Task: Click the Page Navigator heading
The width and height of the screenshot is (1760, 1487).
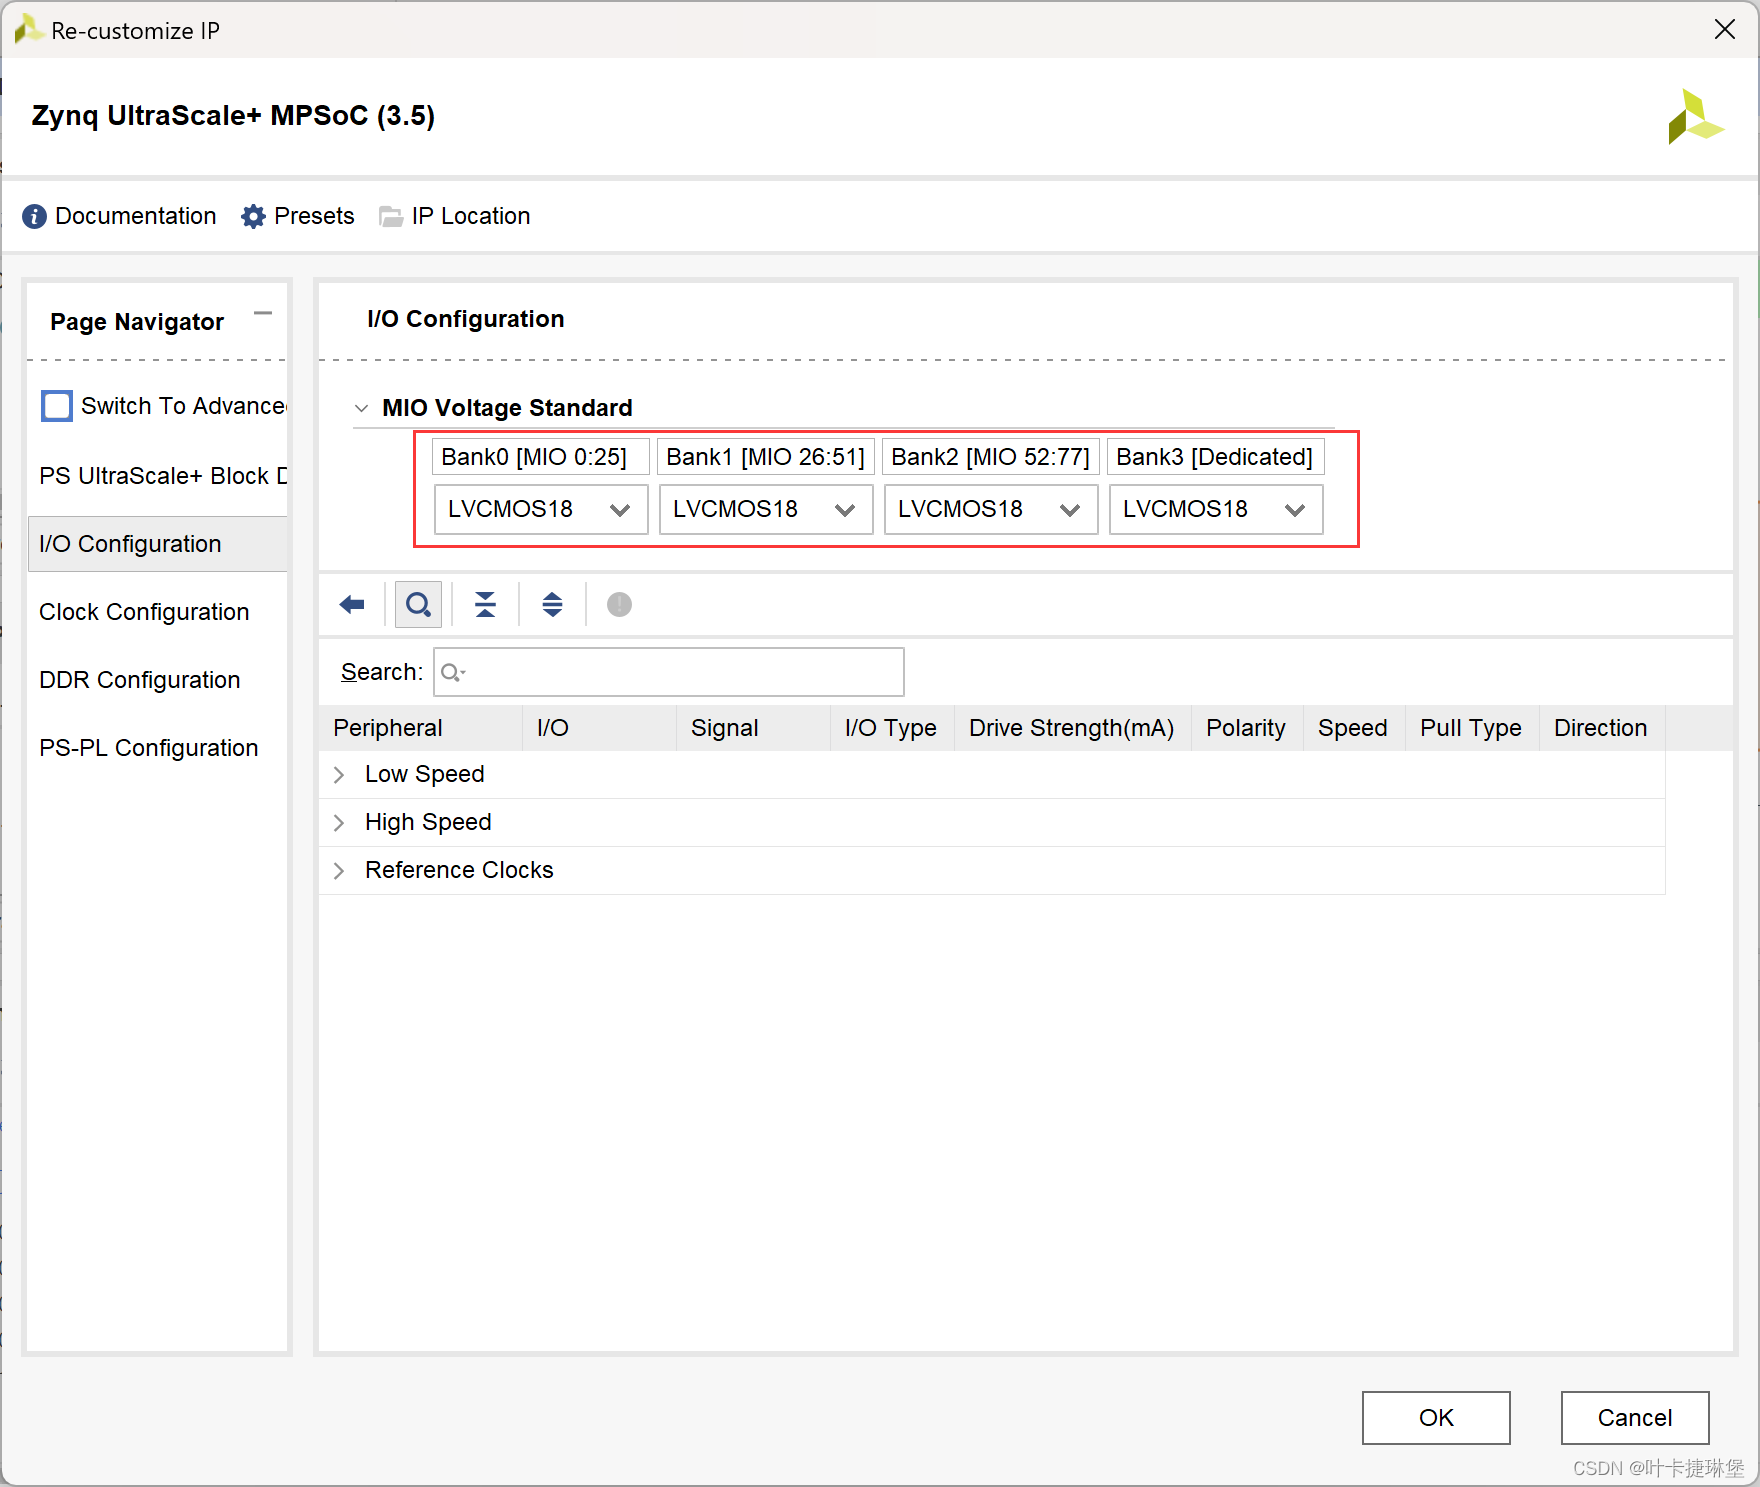Action: pyautogui.click(x=137, y=322)
